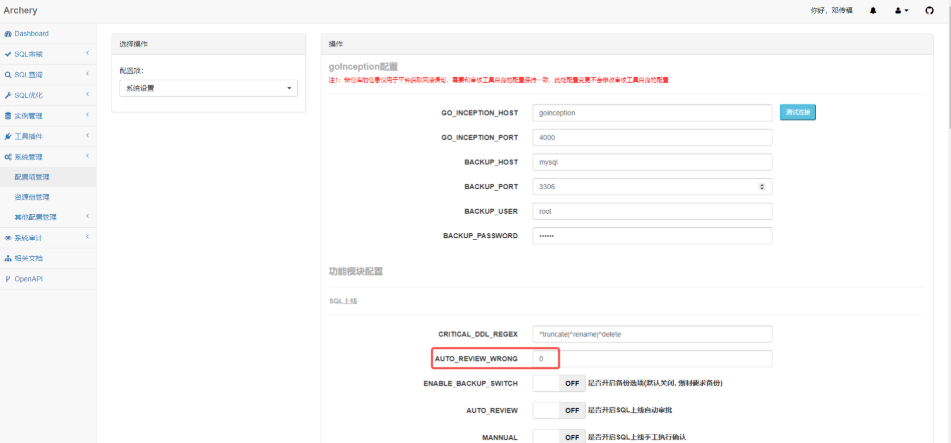This screenshot has height=443, width=951.
Task: Click the SQL上线 subsection label
Action: 343,301
